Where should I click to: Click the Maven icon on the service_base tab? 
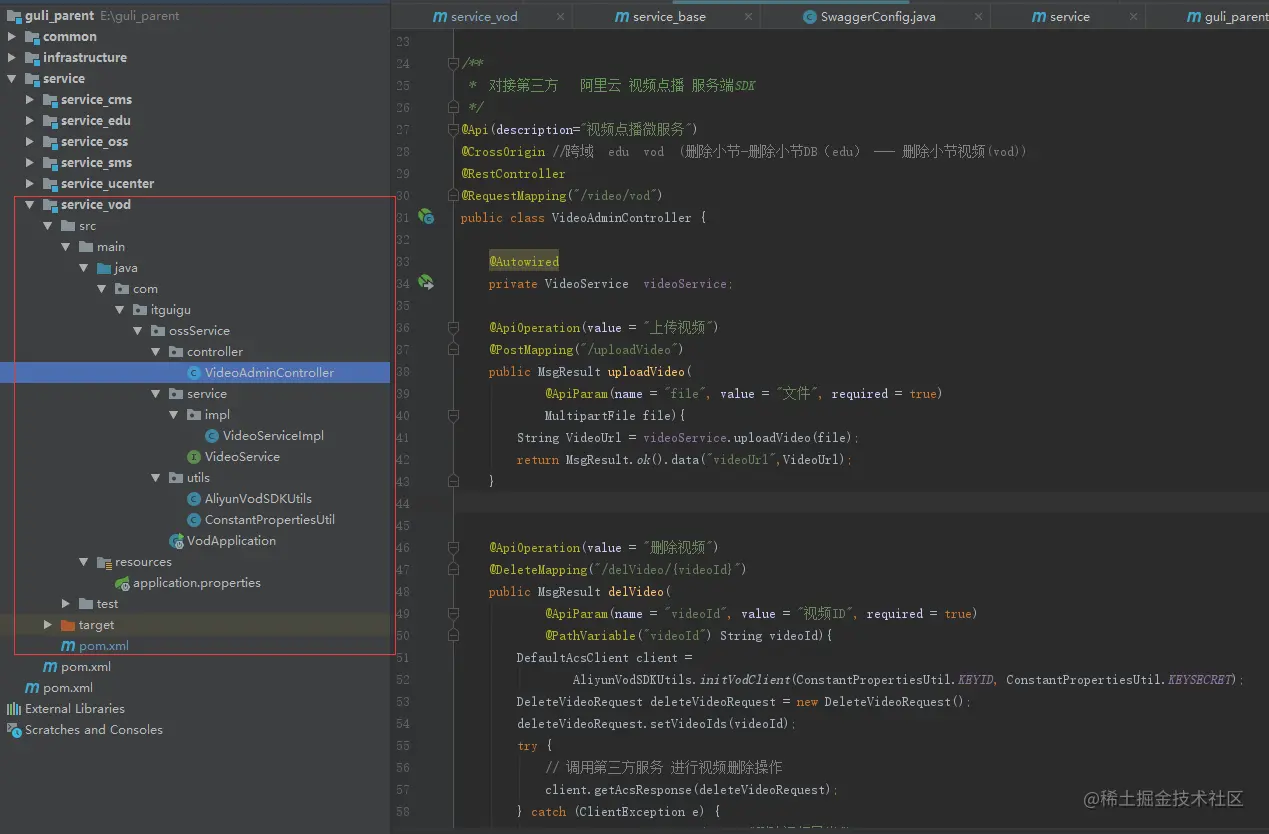click(622, 17)
